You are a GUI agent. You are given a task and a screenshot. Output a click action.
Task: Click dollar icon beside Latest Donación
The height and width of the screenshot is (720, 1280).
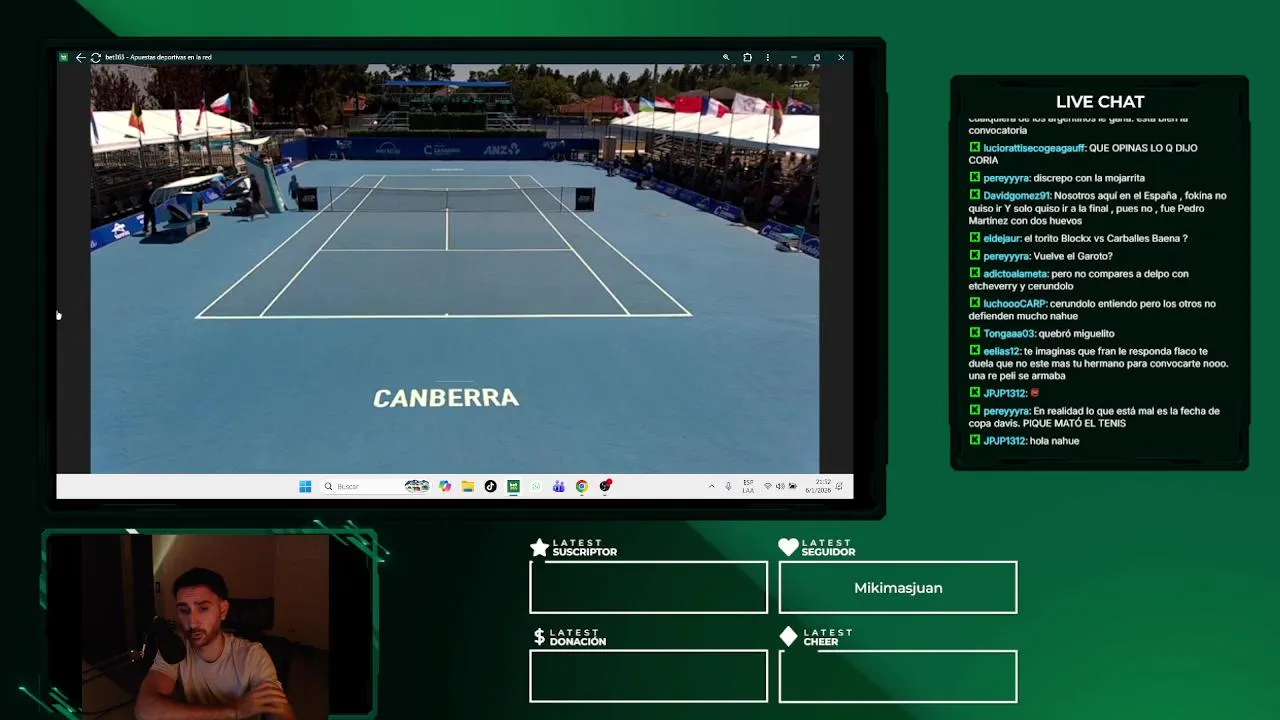point(539,637)
